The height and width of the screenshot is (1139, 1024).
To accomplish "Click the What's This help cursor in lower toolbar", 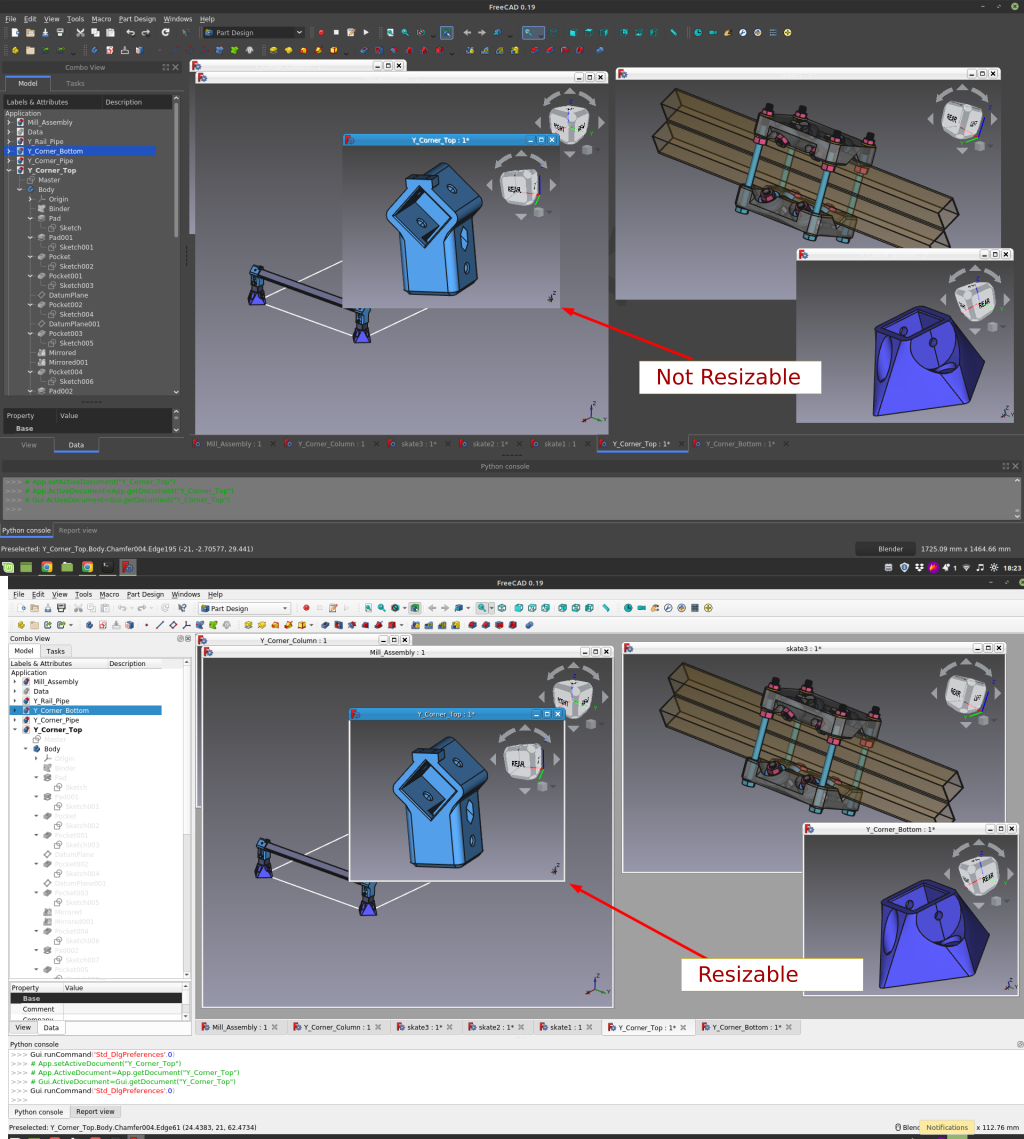I will [x=181, y=608].
